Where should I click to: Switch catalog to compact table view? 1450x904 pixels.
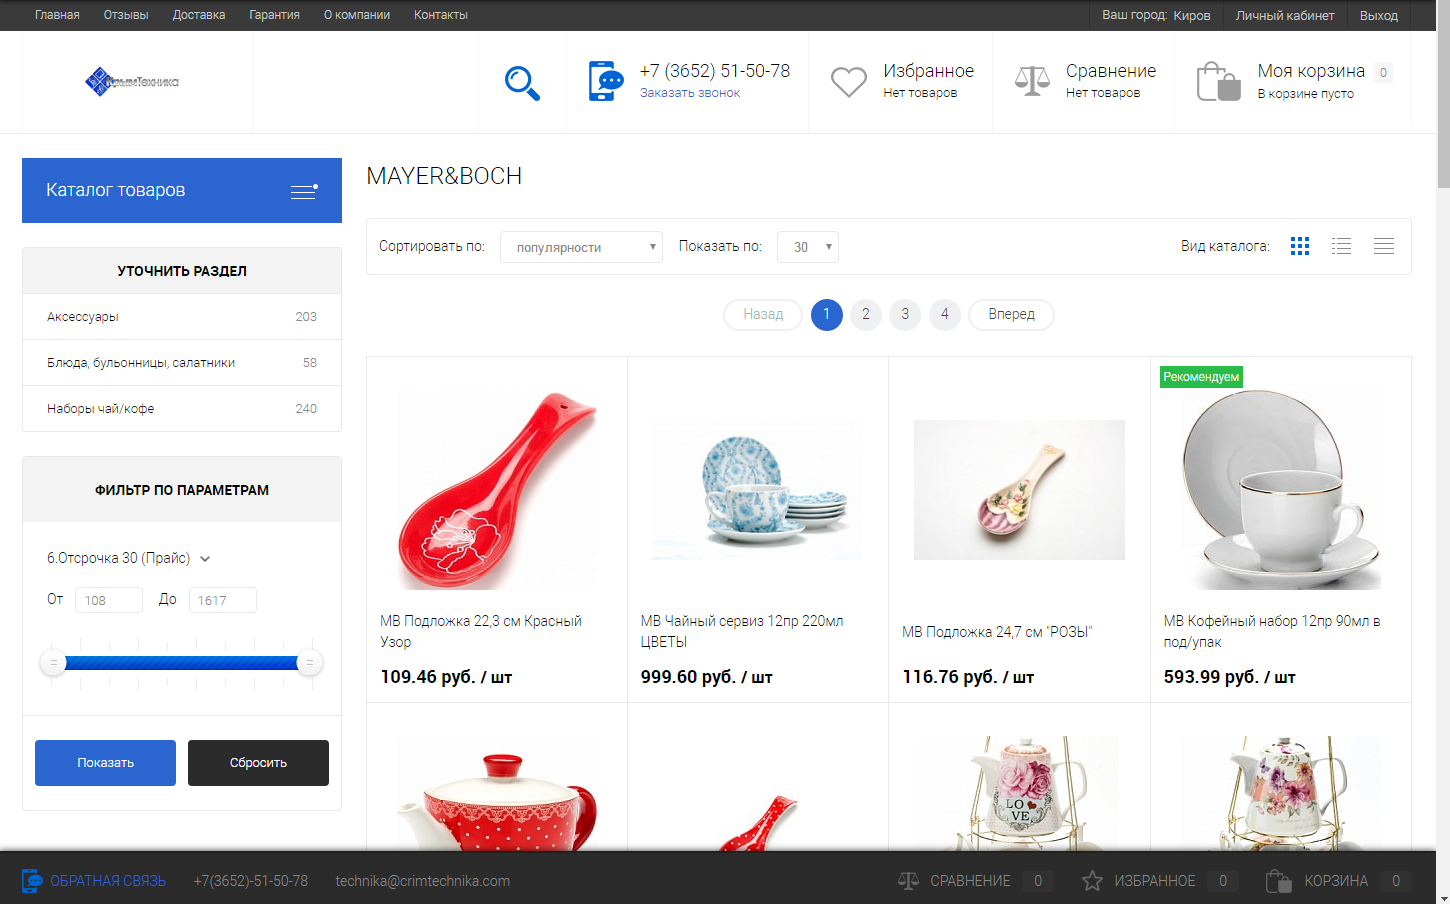[x=1383, y=246]
